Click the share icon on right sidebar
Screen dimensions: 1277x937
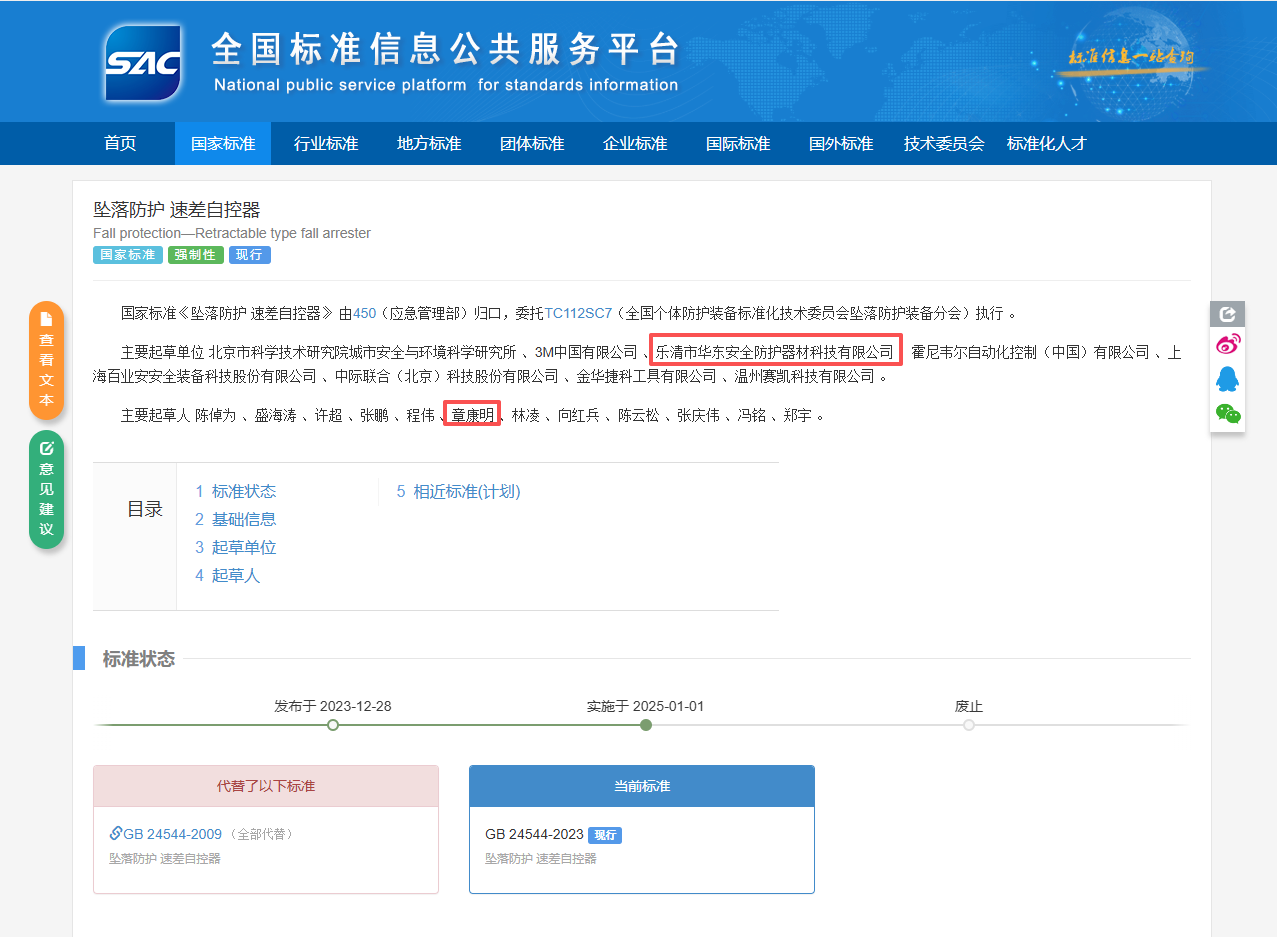click(x=1227, y=314)
